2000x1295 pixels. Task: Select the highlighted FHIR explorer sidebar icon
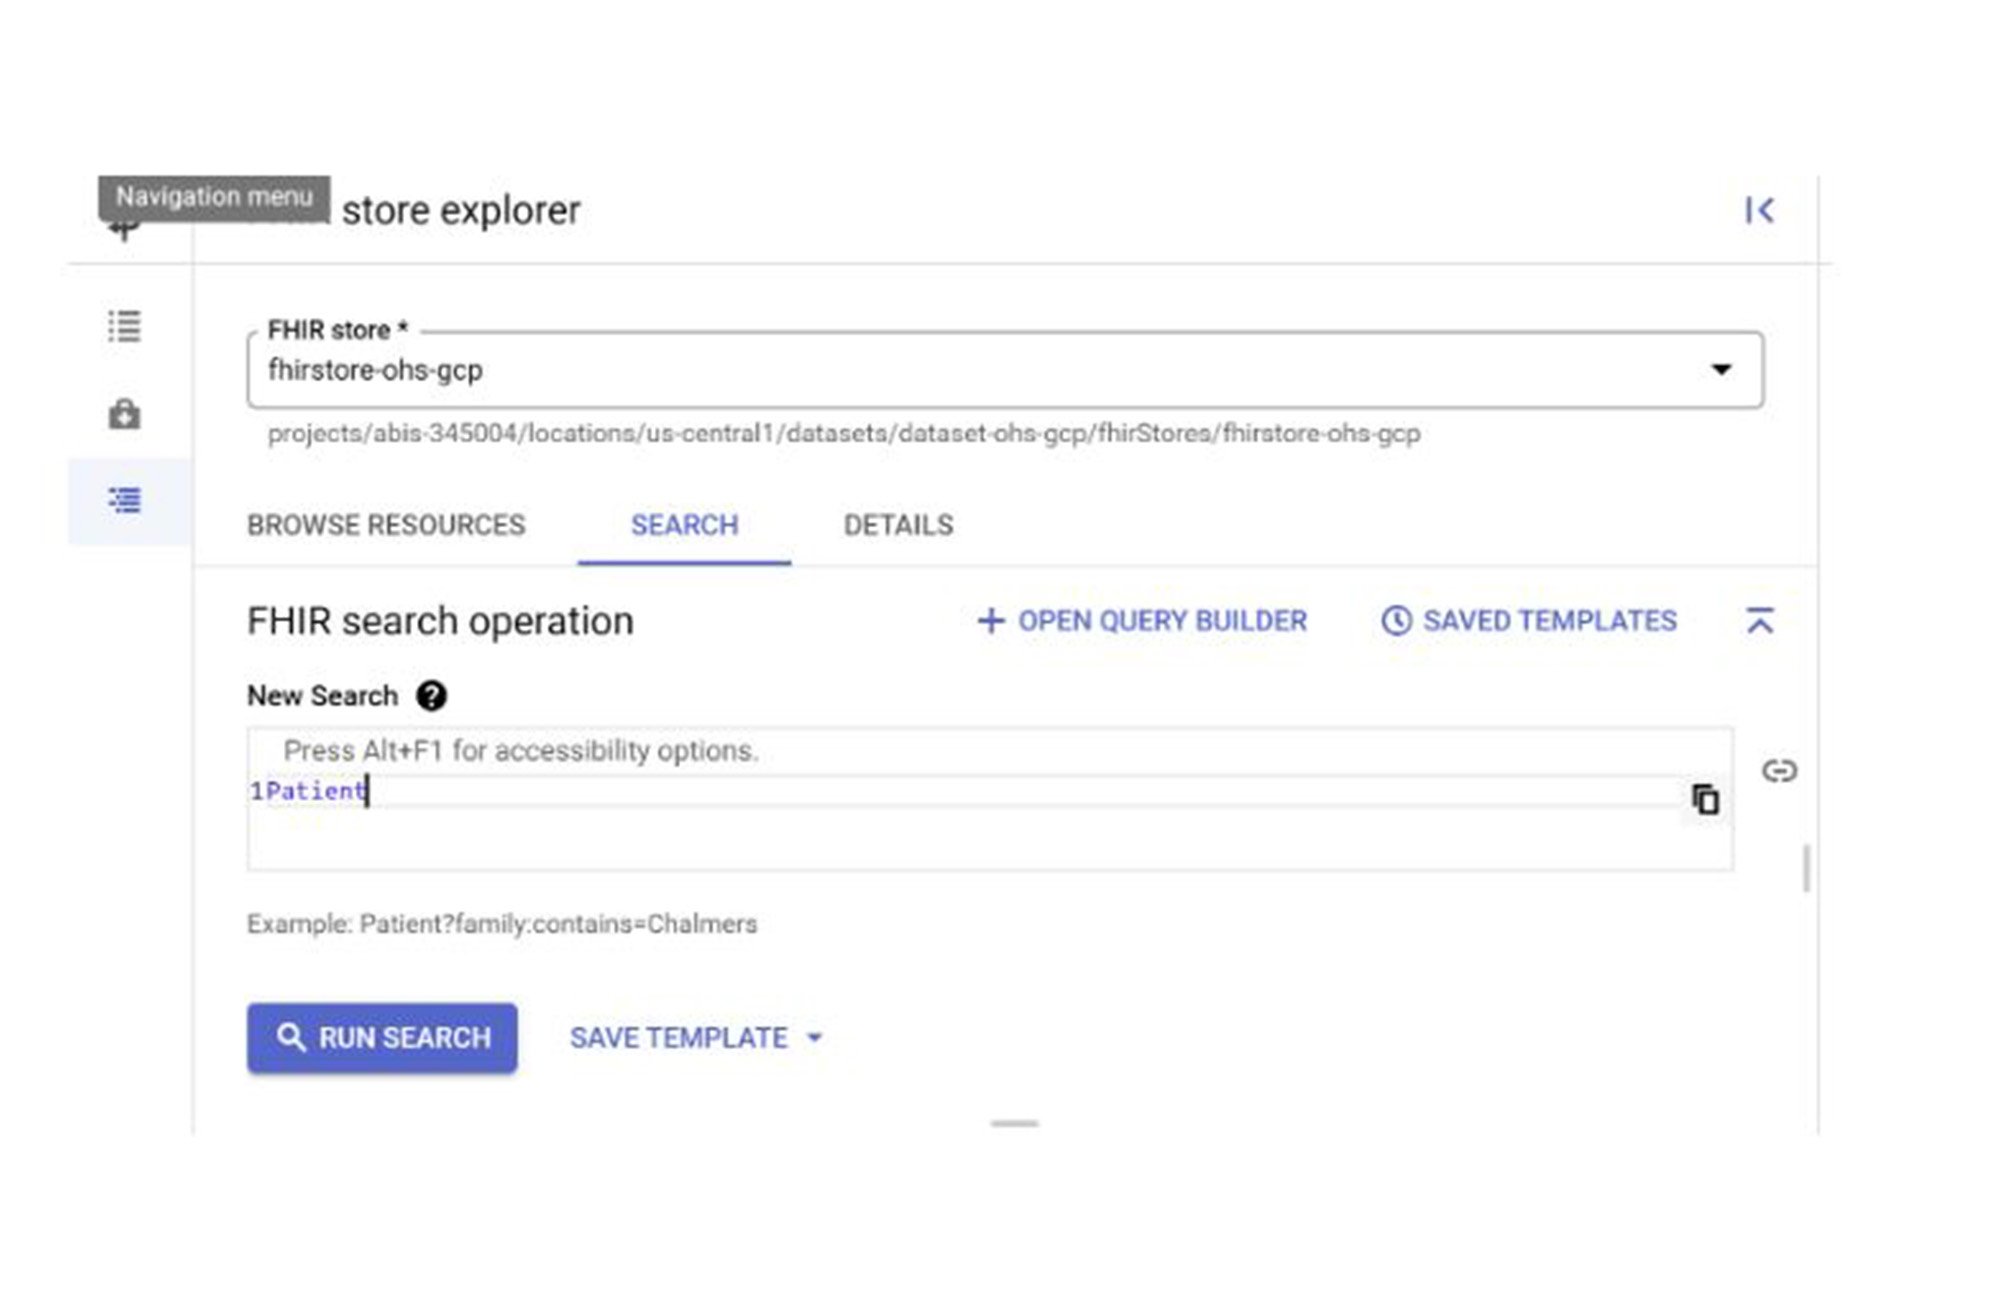(x=125, y=500)
